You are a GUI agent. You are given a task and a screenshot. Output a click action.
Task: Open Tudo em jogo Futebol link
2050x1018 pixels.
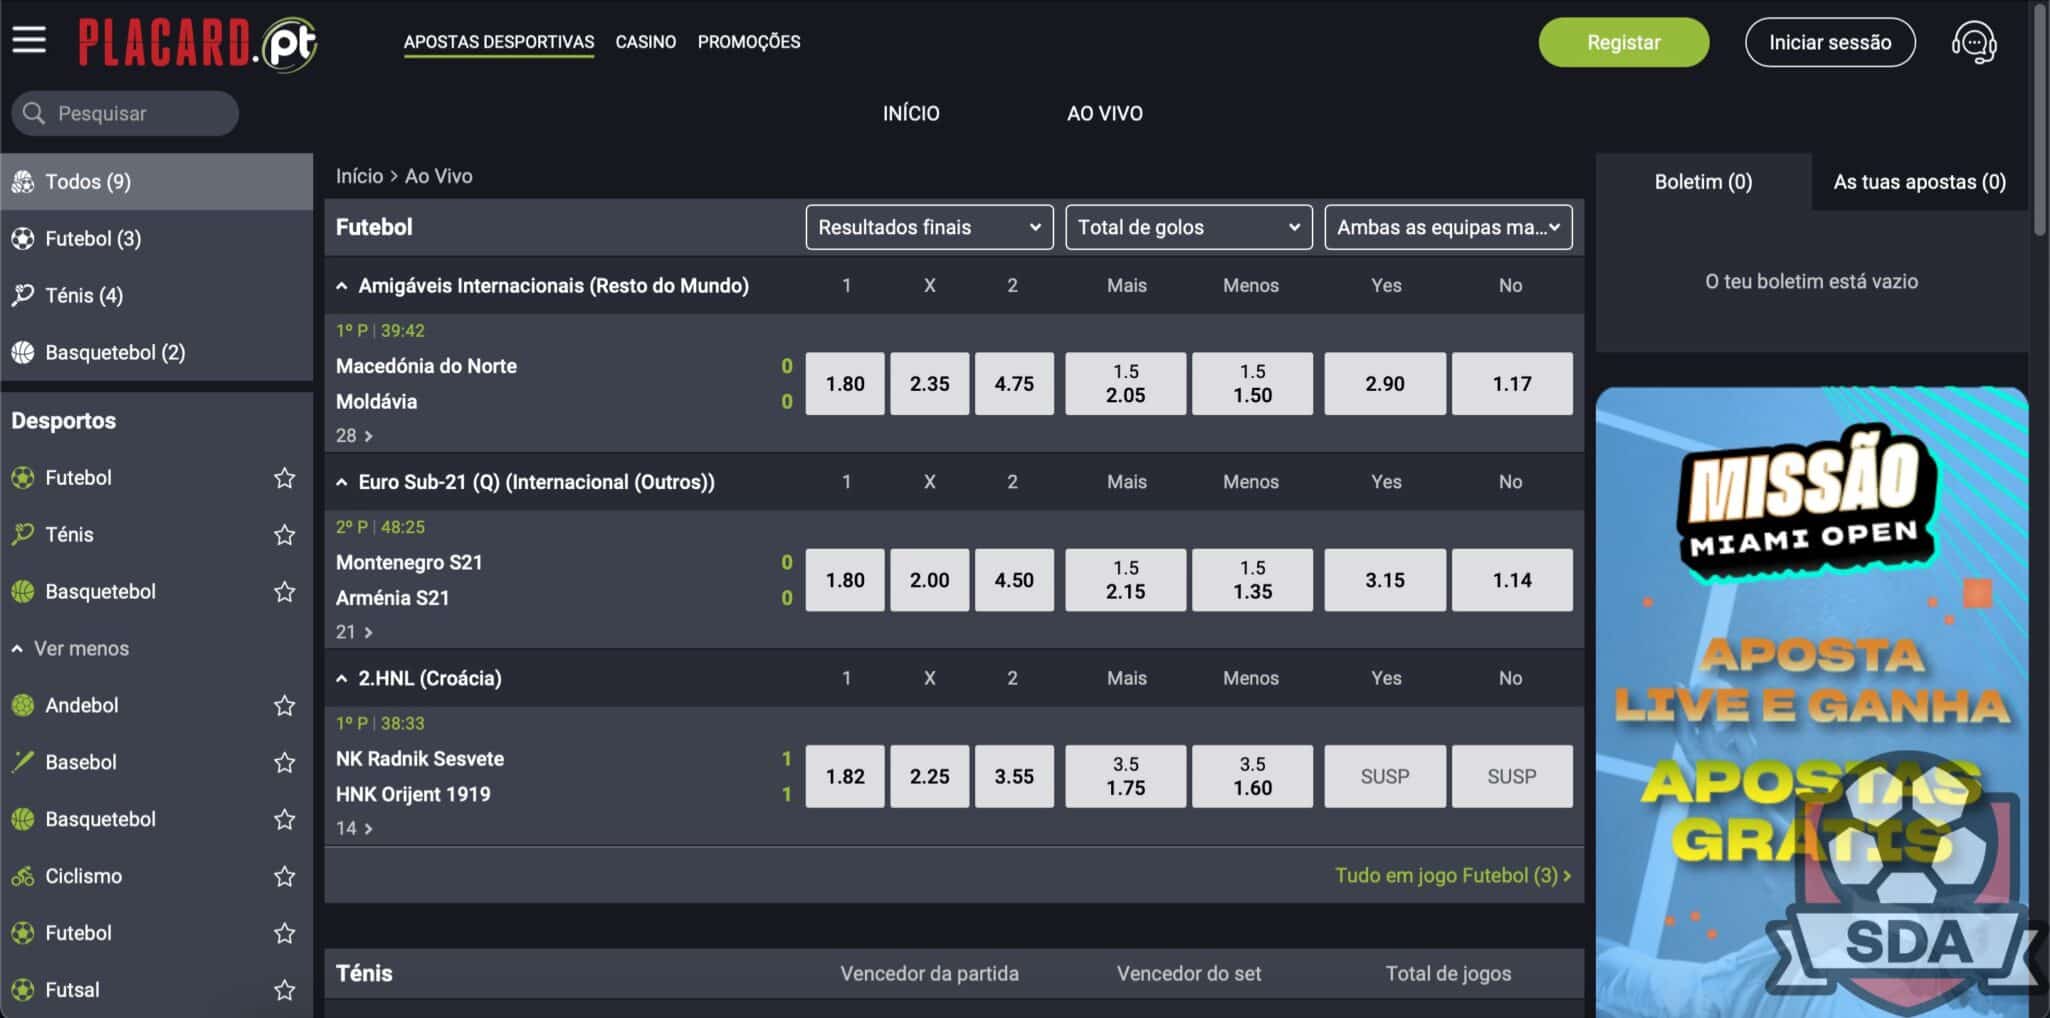[x=1452, y=875]
